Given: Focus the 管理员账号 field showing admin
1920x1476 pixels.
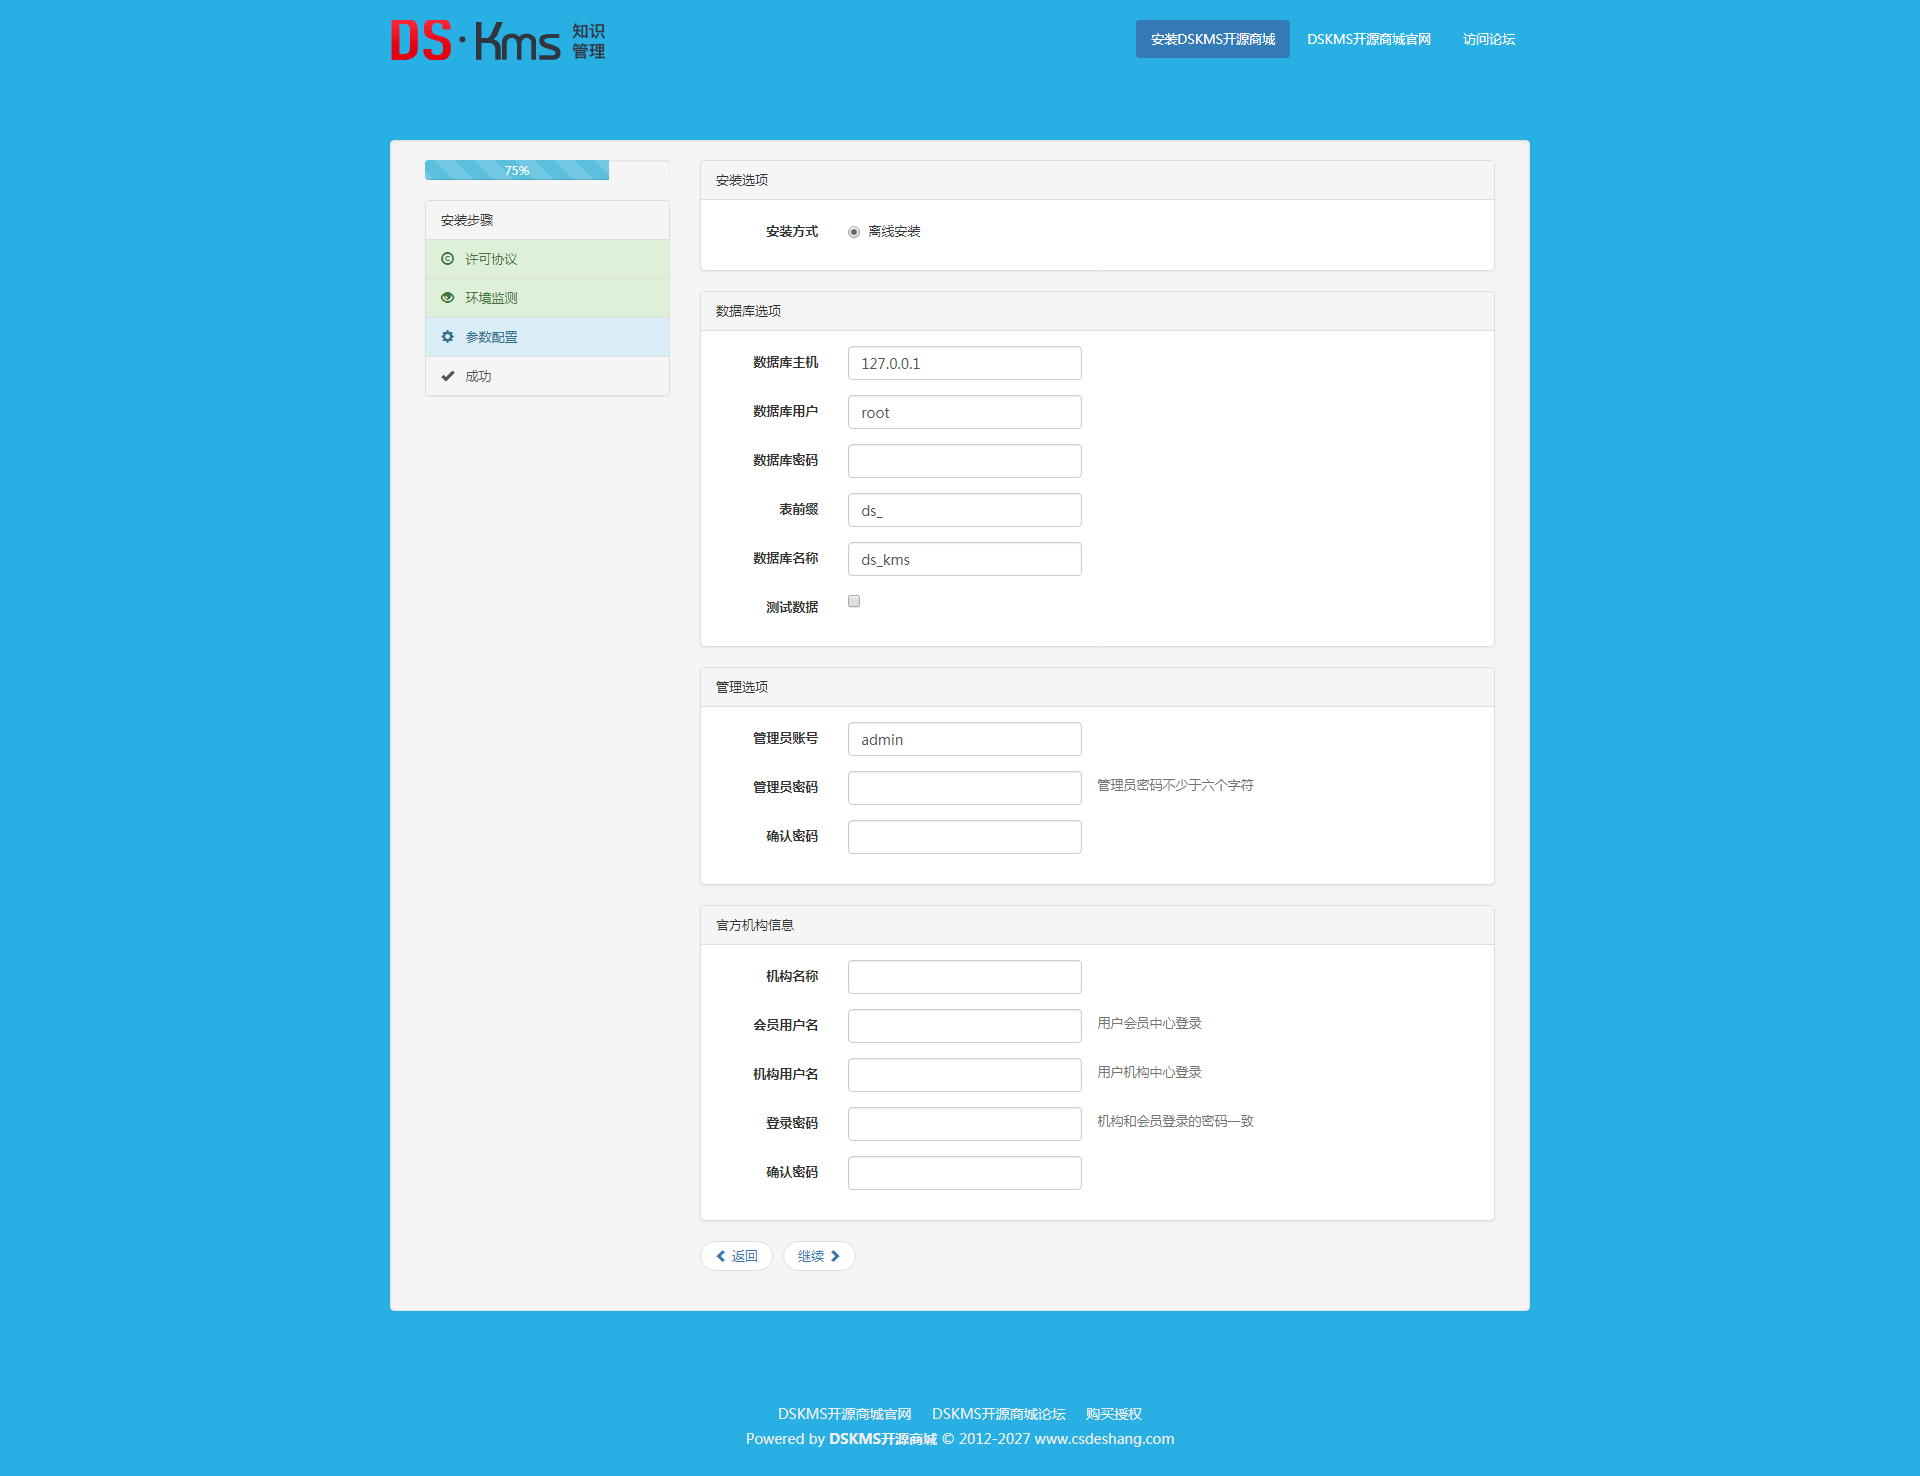Looking at the screenshot, I should [x=965, y=739].
